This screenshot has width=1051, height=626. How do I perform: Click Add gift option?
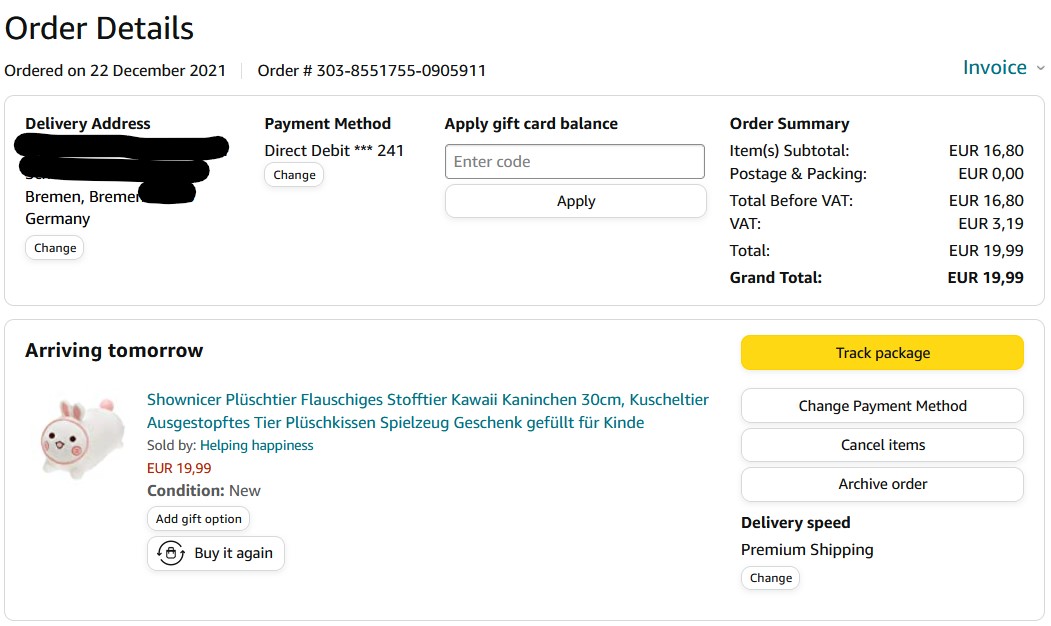(198, 519)
